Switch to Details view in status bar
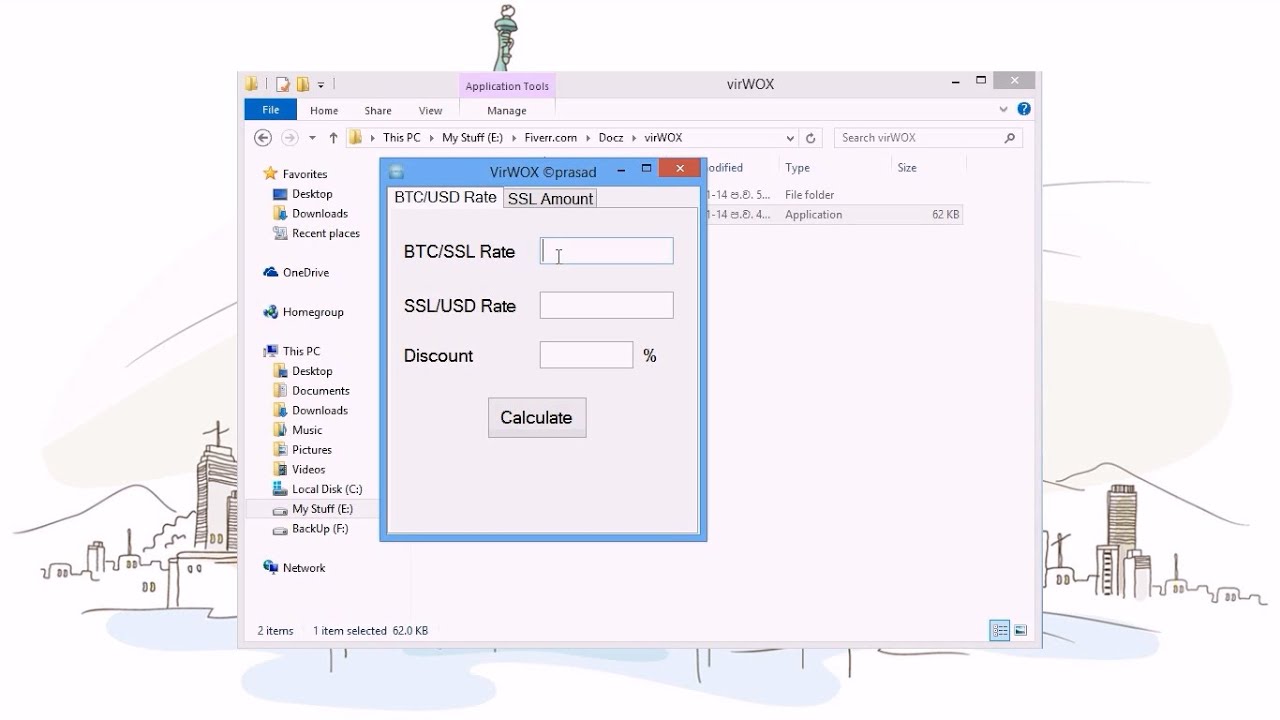Screen dimensions: 1280x720 1000,630
